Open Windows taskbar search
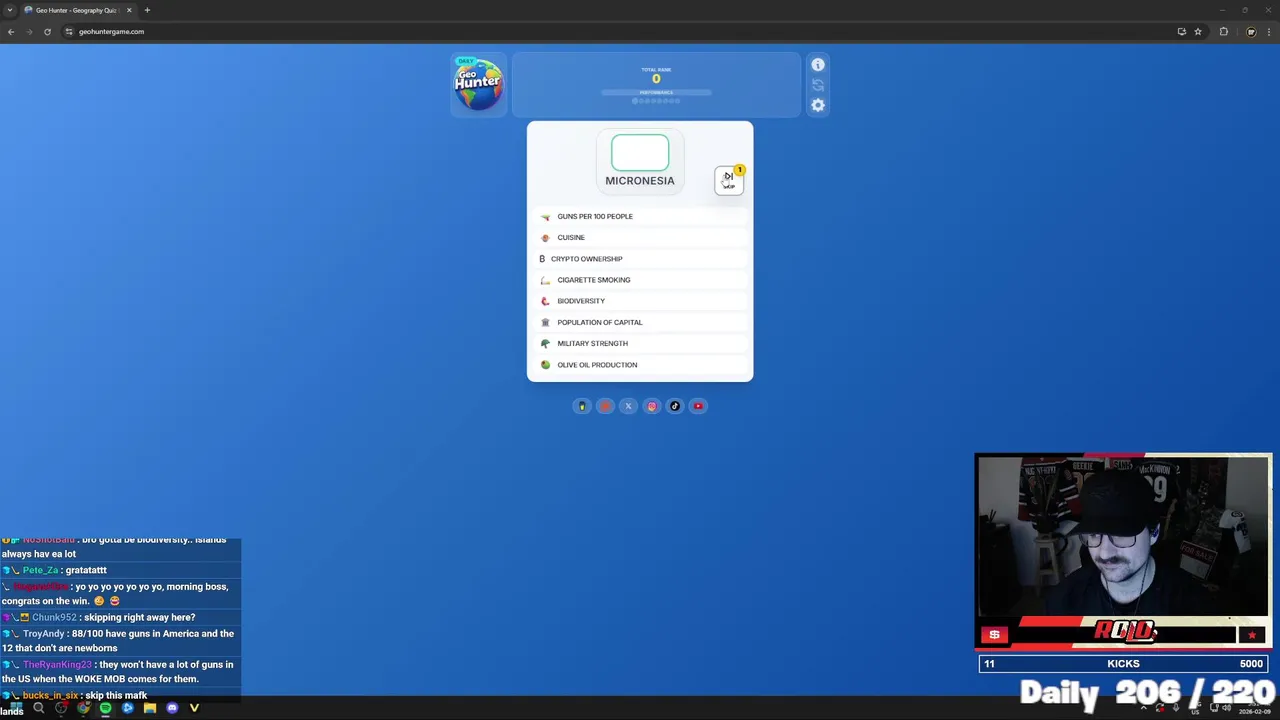Screen dimensions: 1280x720 tap(39, 708)
